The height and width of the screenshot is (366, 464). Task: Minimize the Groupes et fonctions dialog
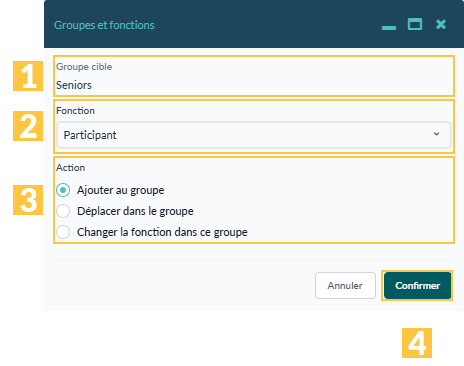389,28
